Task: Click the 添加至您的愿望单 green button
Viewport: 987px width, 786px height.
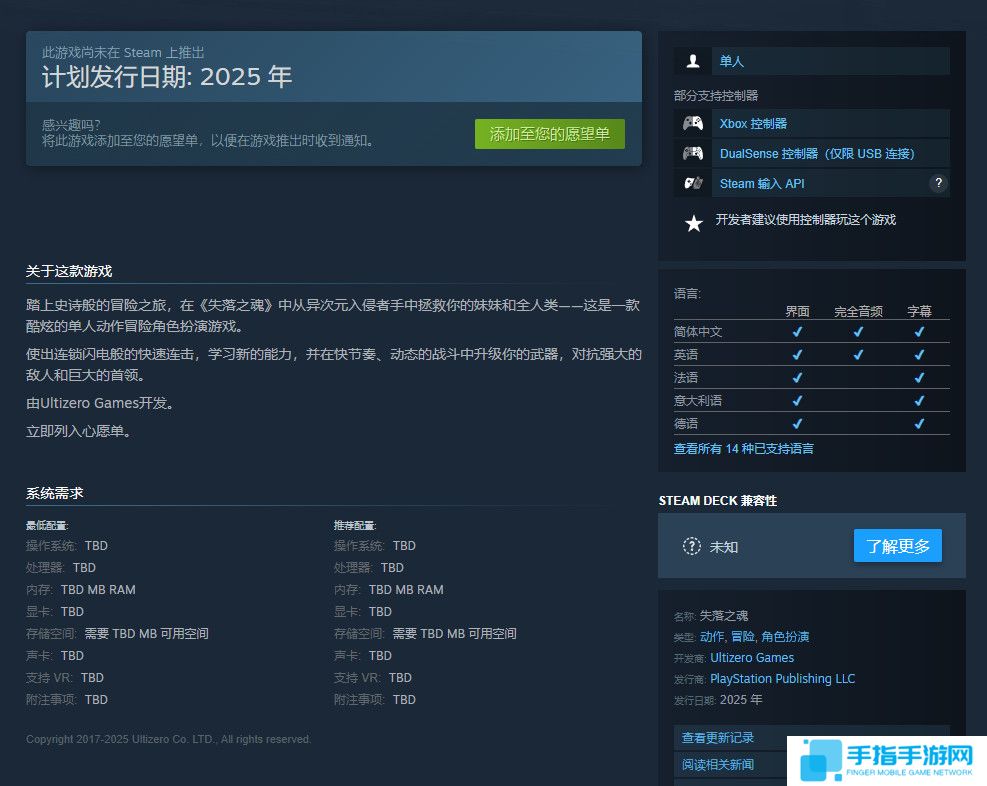Action: (549, 135)
